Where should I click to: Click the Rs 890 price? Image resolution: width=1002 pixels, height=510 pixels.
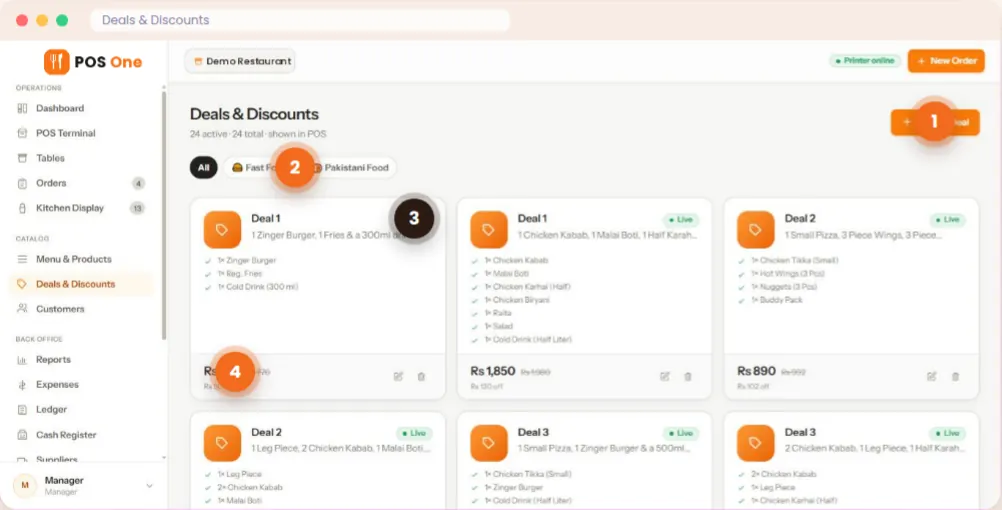[757, 371]
